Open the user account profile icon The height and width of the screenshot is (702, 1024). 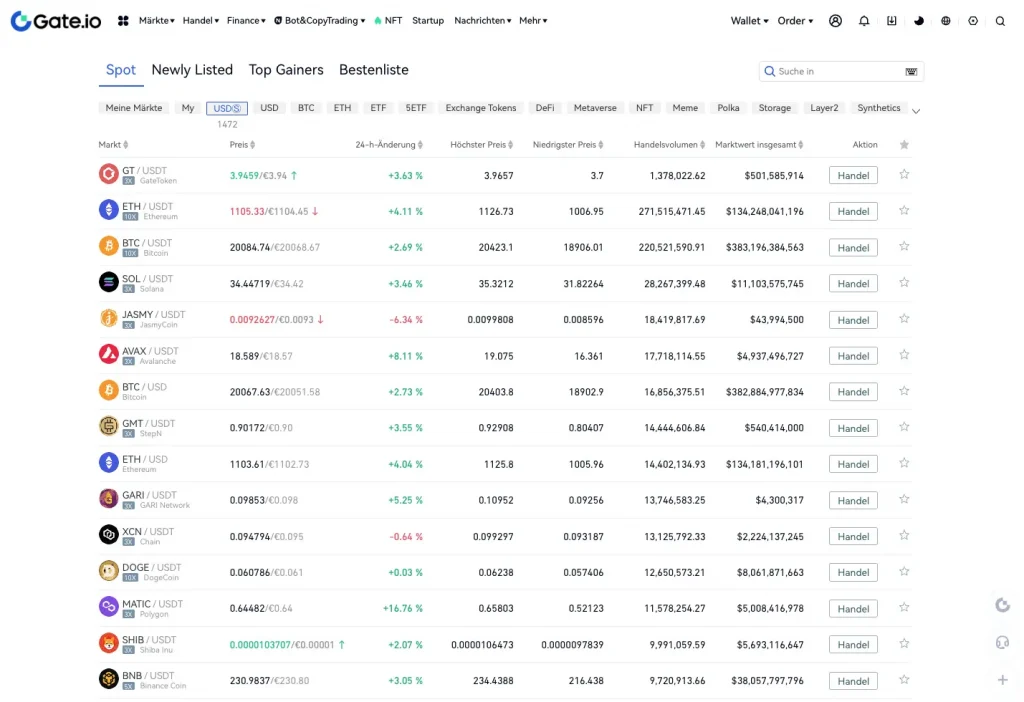click(836, 20)
